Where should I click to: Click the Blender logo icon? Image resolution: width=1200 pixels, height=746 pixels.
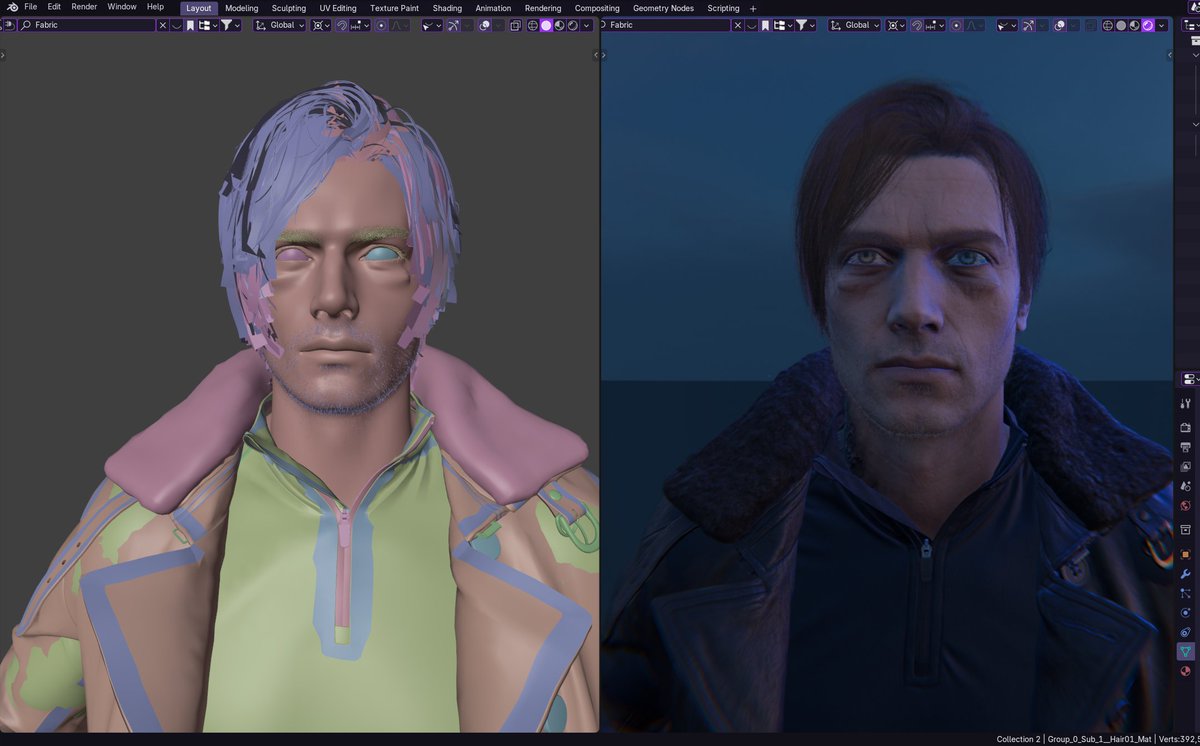pyautogui.click(x=13, y=7)
